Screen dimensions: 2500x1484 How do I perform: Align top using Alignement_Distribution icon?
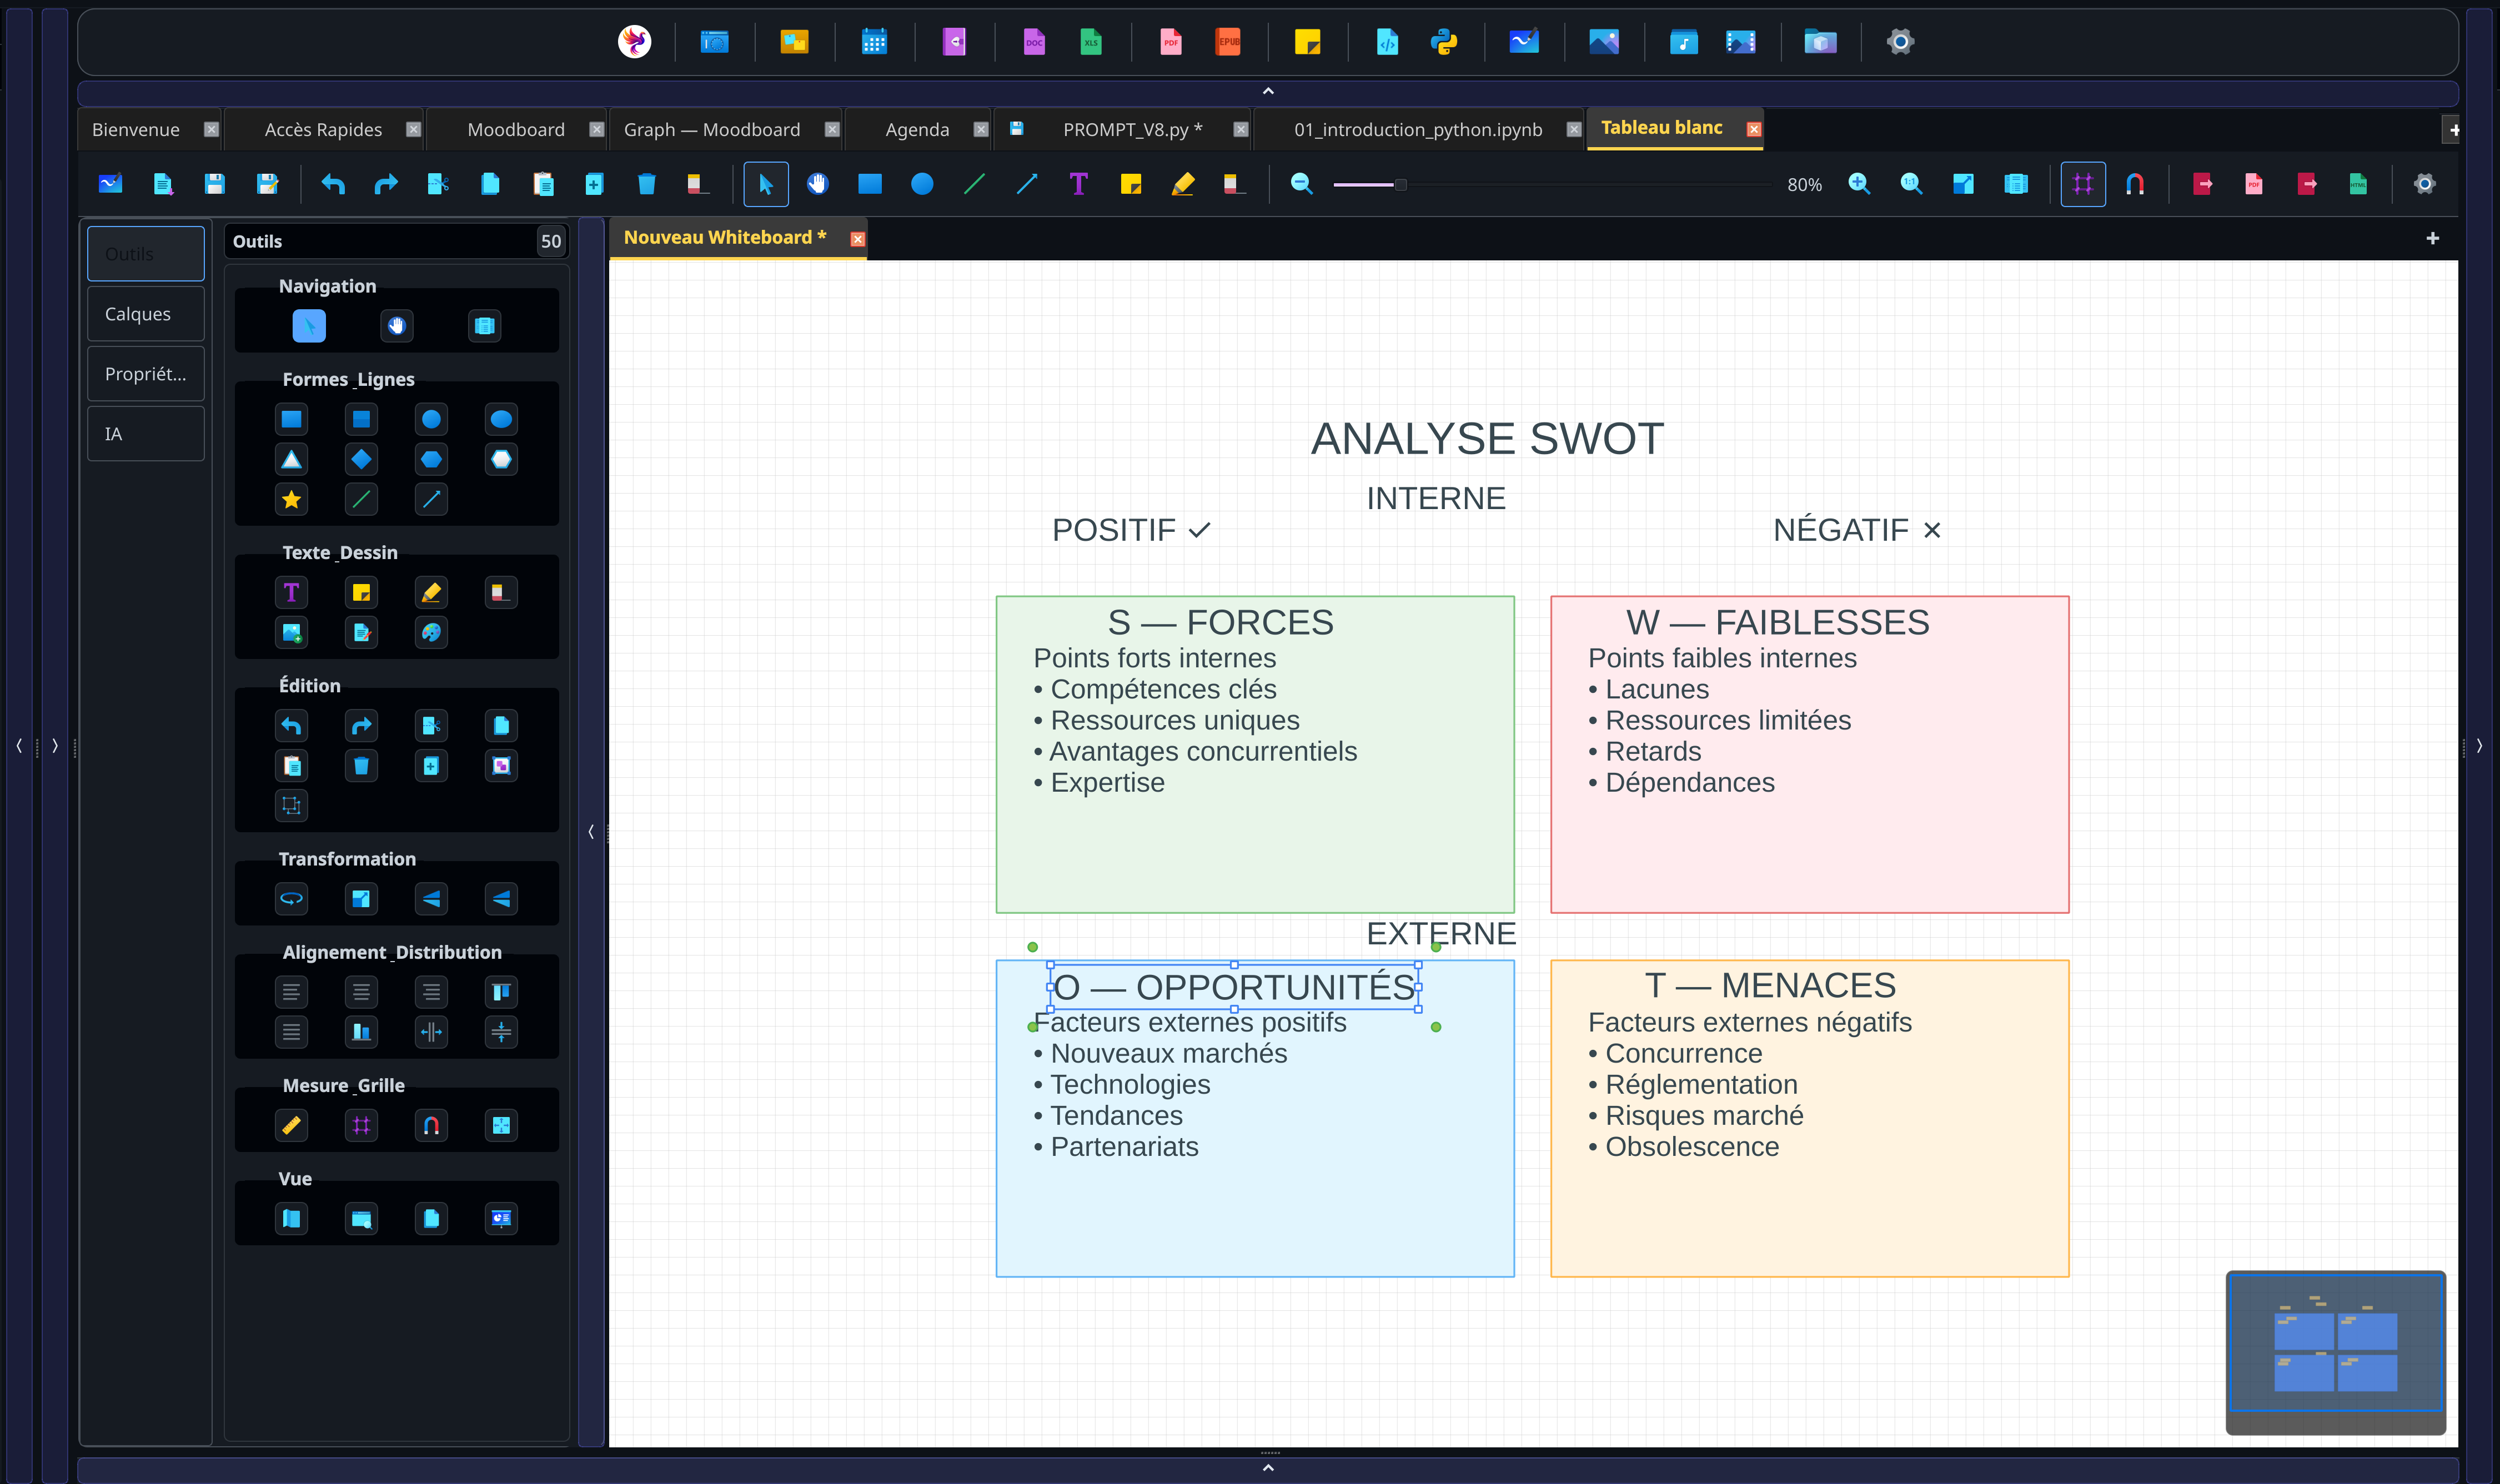(x=501, y=992)
